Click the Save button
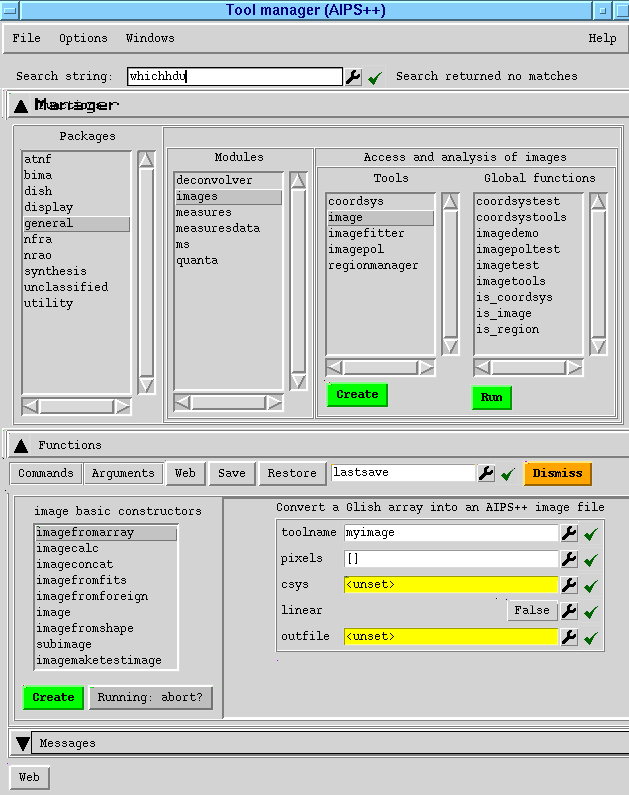 tap(232, 474)
